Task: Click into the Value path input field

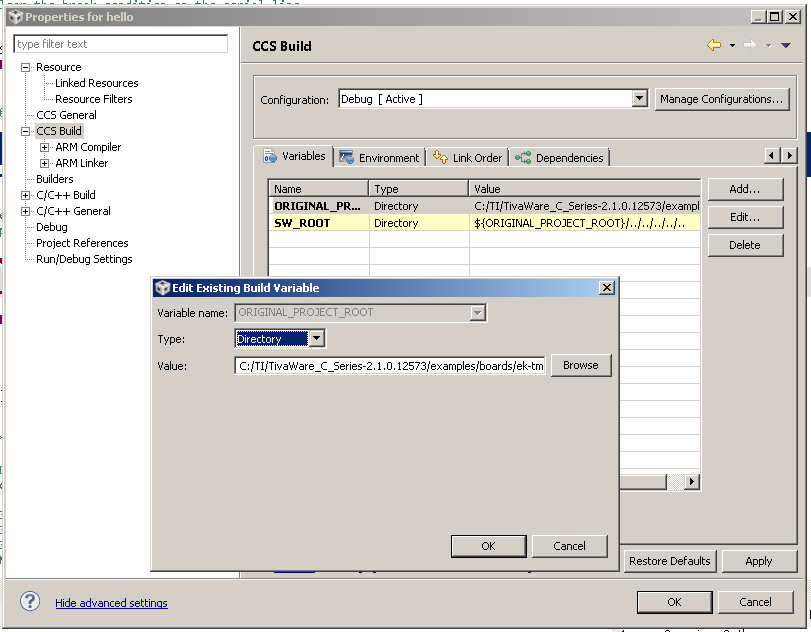Action: tap(390, 366)
